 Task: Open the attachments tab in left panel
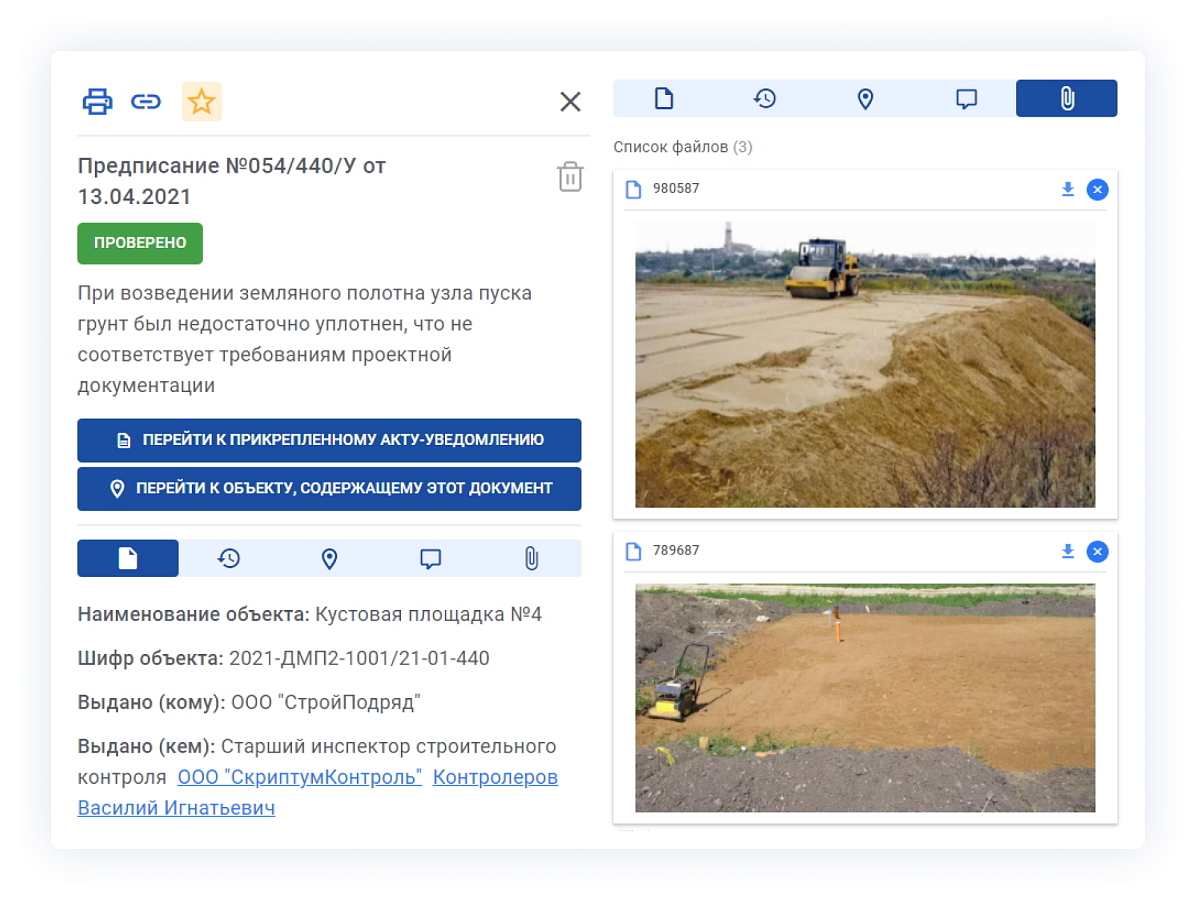[531, 558]
